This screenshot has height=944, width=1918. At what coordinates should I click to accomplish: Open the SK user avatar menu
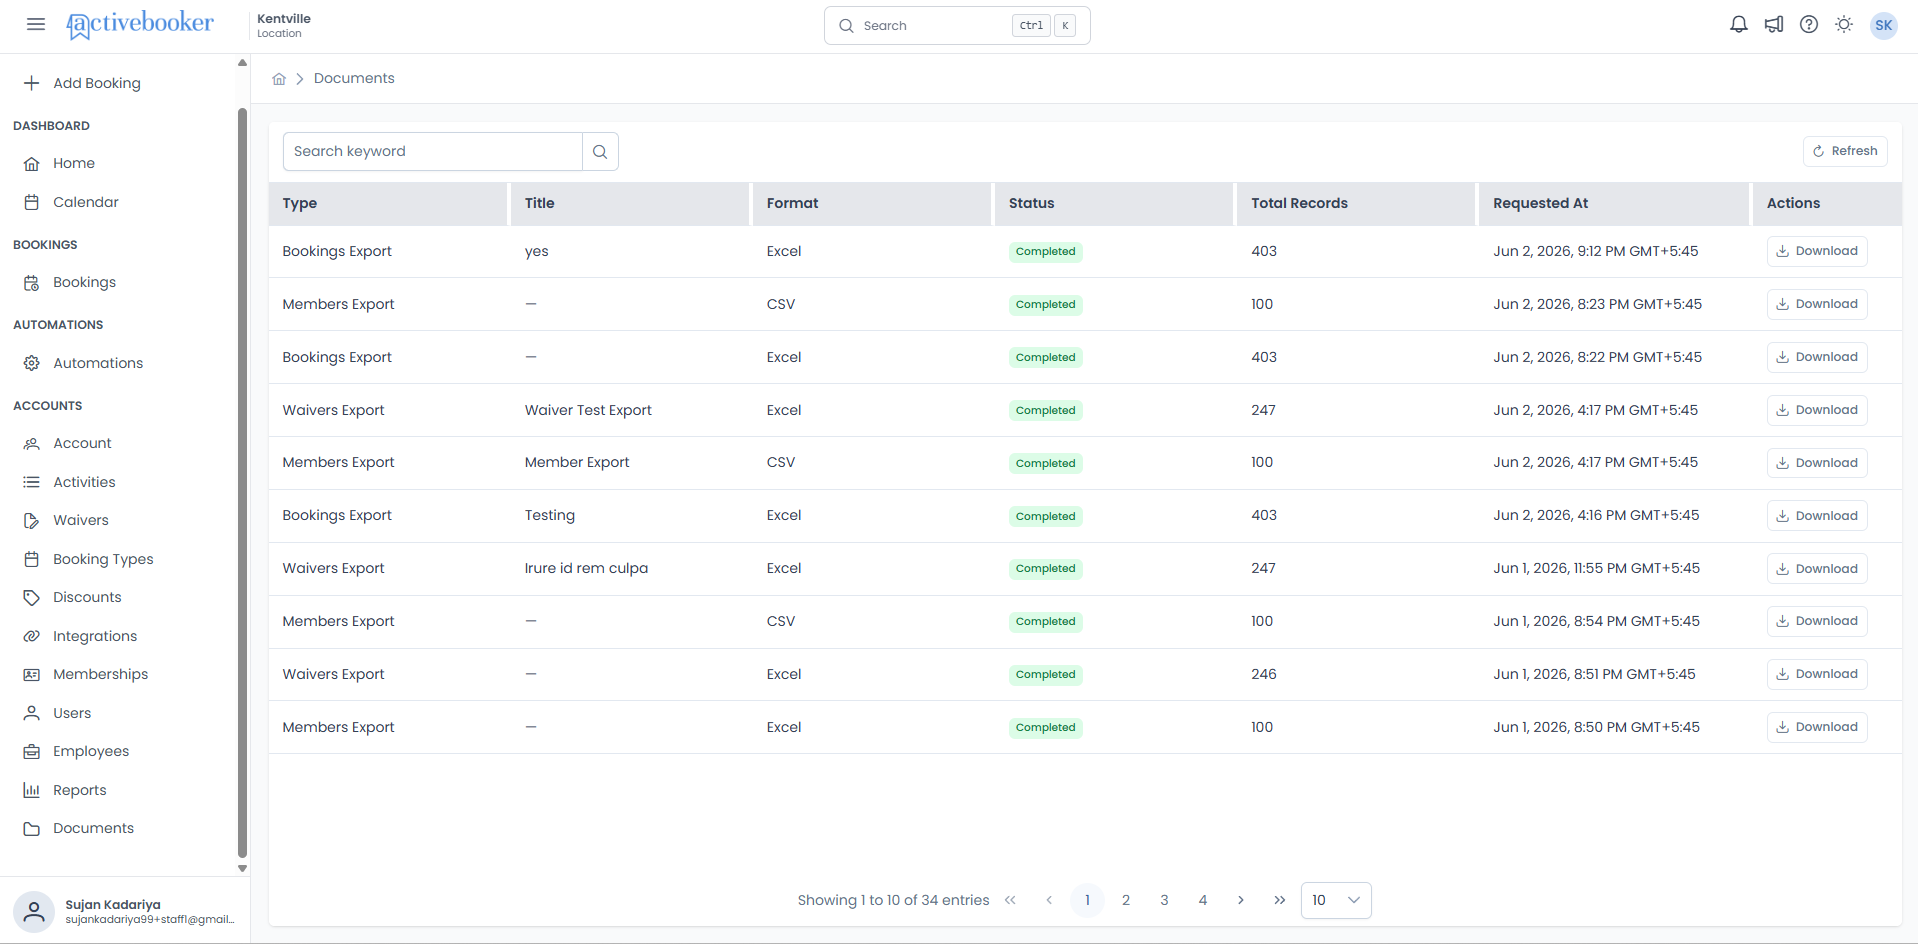pos(1884,26)
